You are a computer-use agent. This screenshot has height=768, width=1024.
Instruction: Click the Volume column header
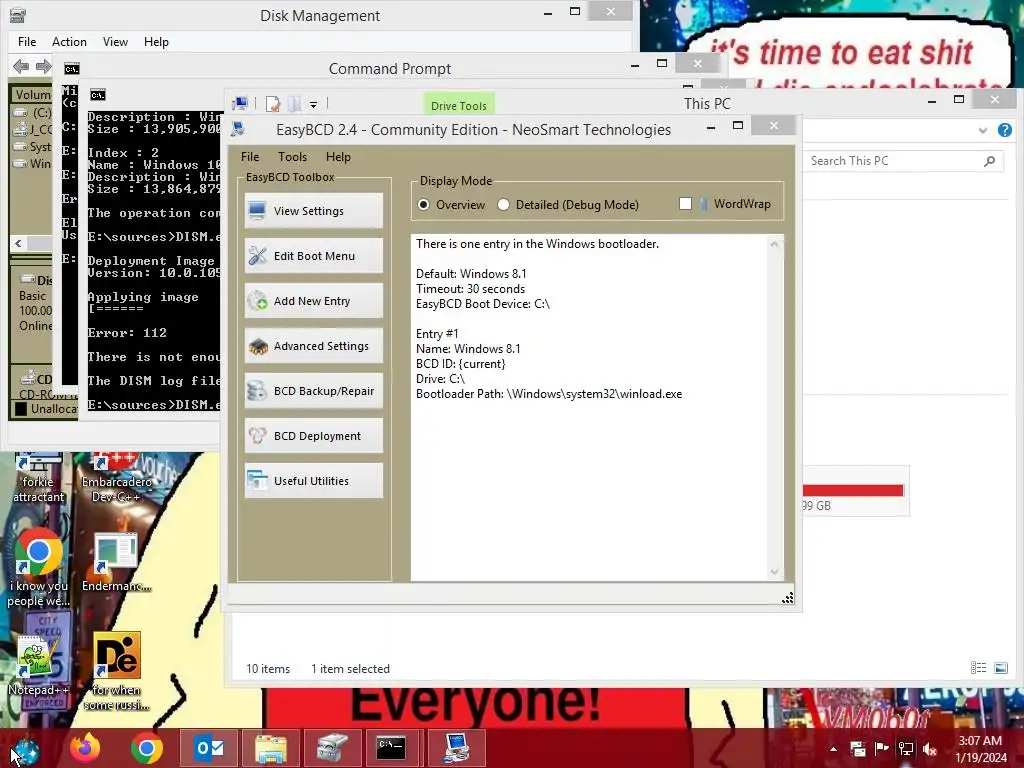tap(33, 95)
